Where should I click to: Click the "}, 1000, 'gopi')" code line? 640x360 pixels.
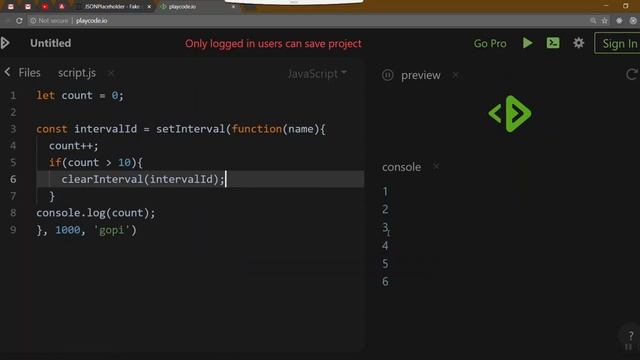(87, 230)
